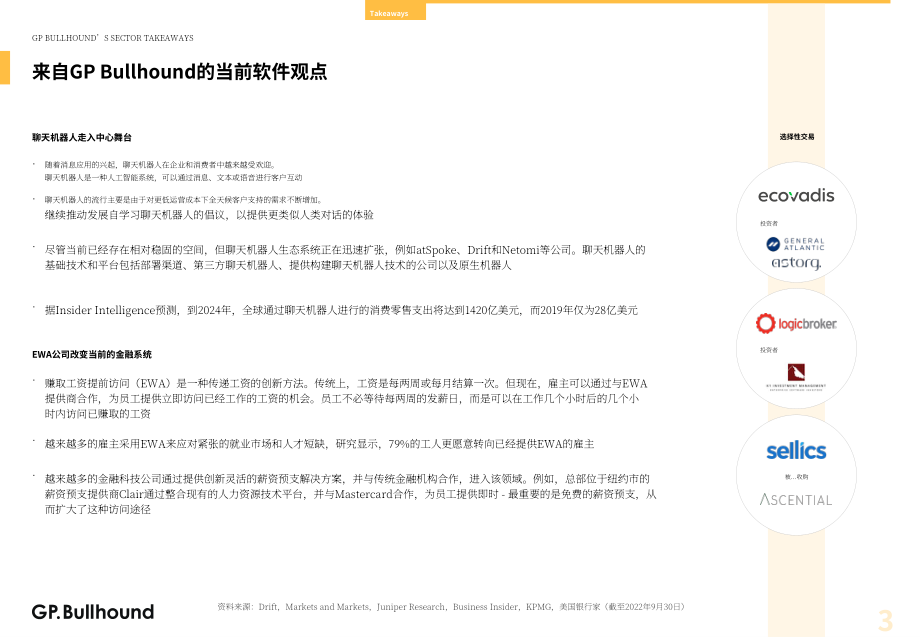Viewport: 920px width, 637px height.
Task: Click the heading '聊天机器人走入中心舞台'
Action: click(82, 137)
